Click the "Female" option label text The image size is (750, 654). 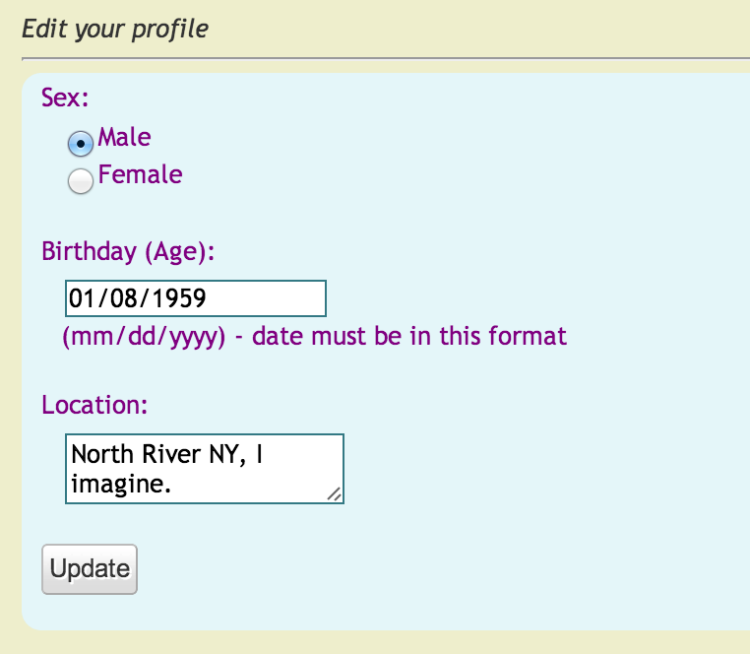140,175
